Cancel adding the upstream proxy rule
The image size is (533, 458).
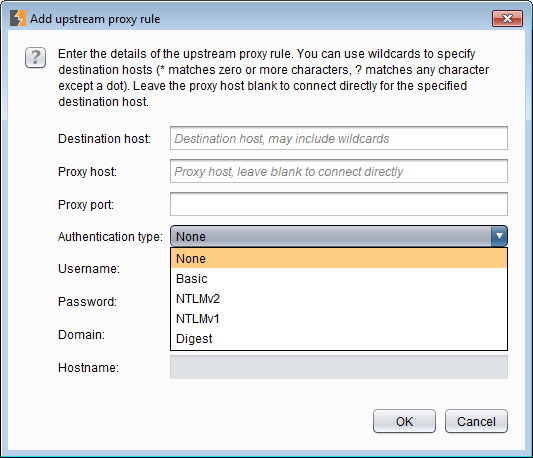(x=476, y=421)
